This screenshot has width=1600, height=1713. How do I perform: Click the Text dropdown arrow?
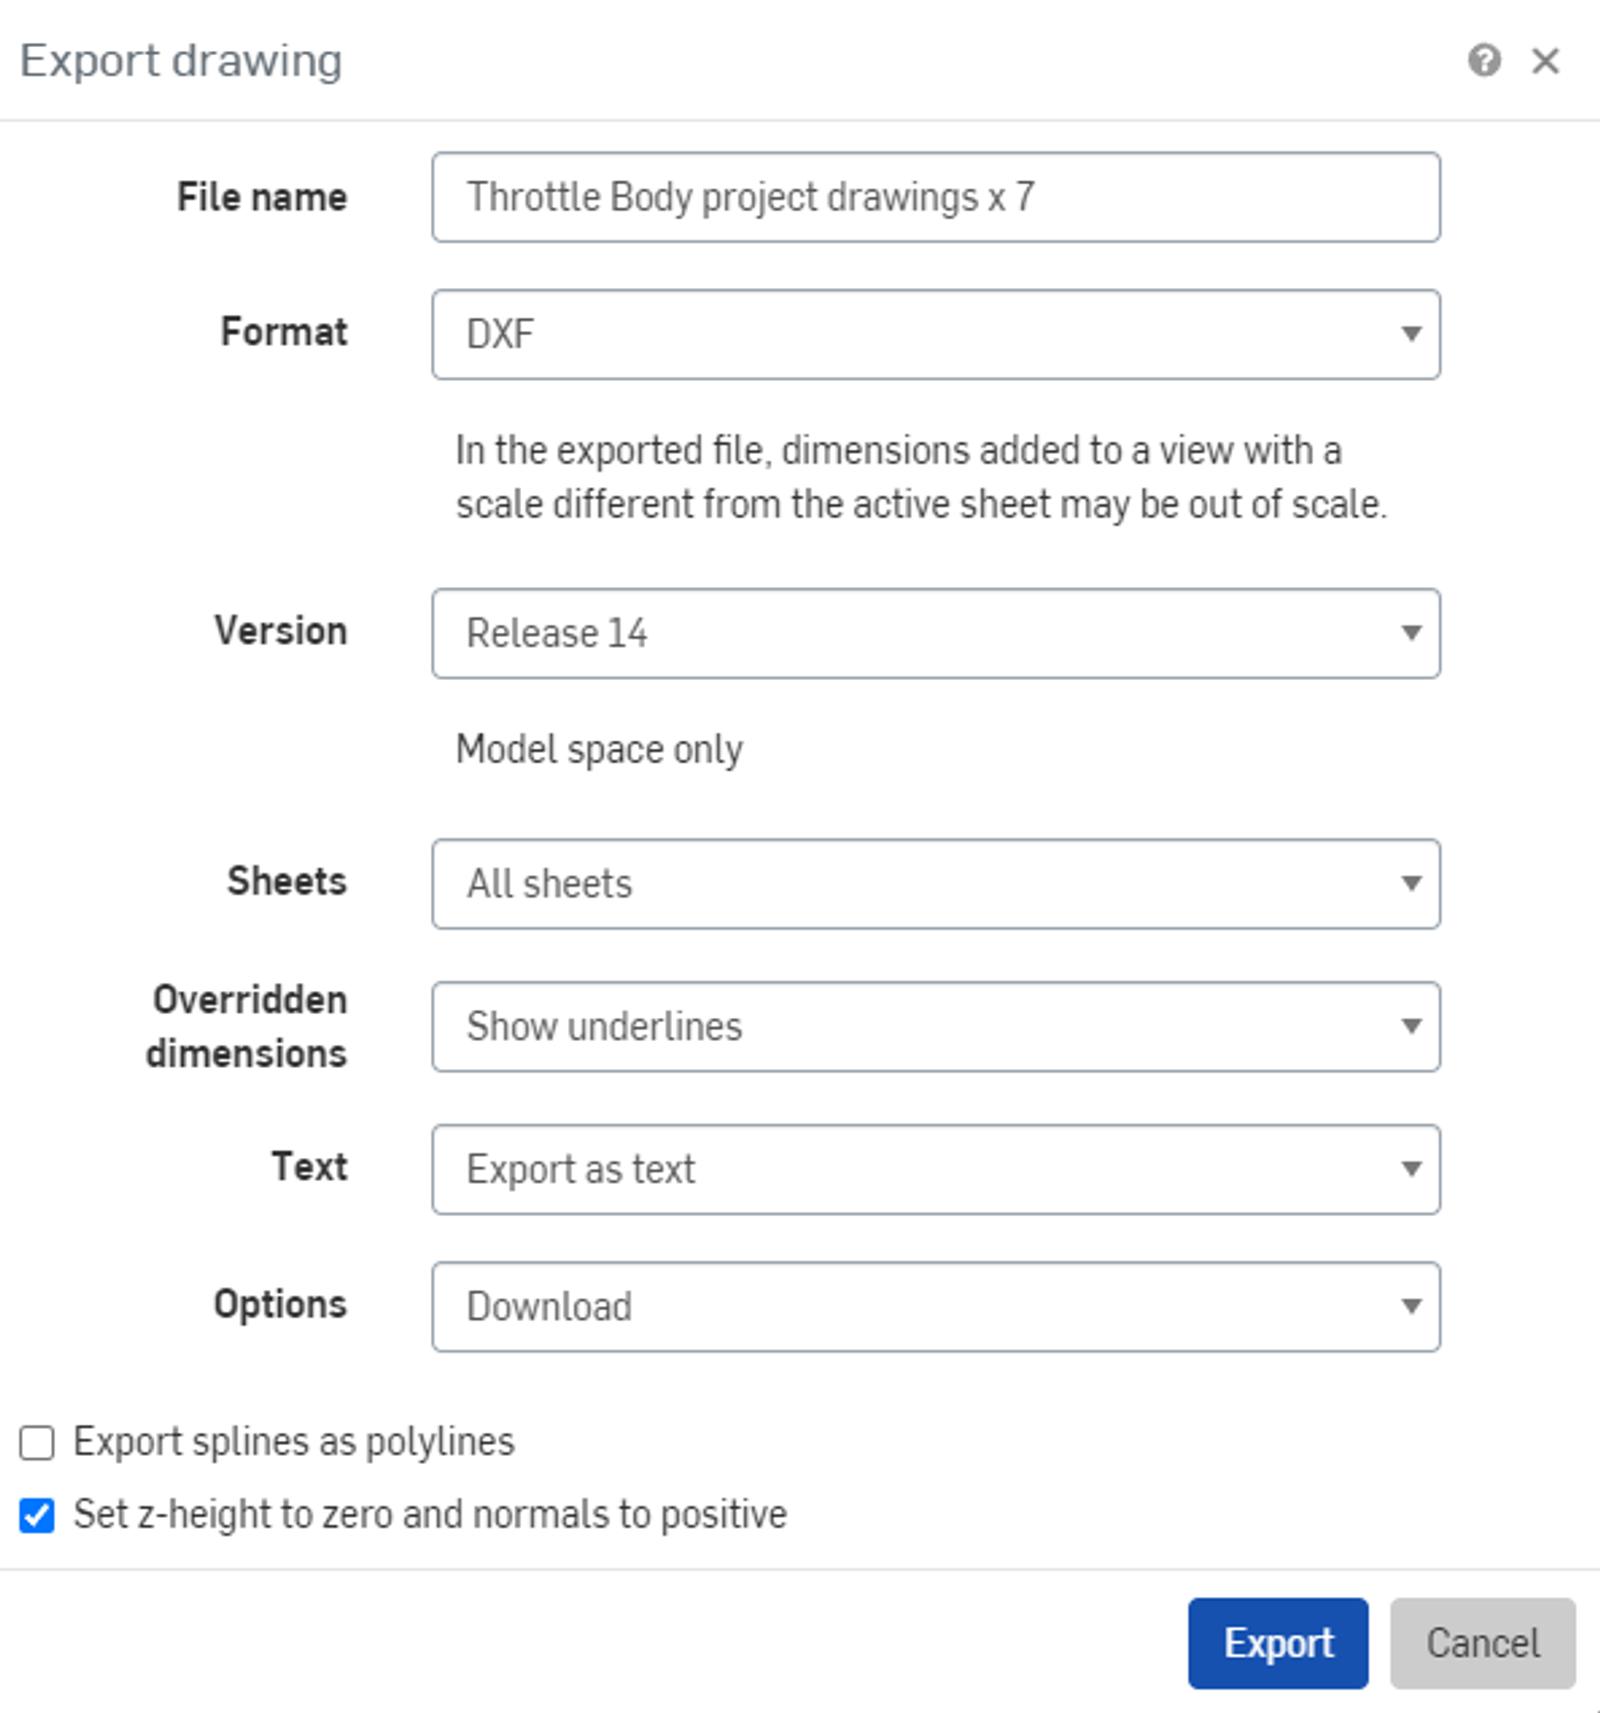[x=1411, y=1169]
